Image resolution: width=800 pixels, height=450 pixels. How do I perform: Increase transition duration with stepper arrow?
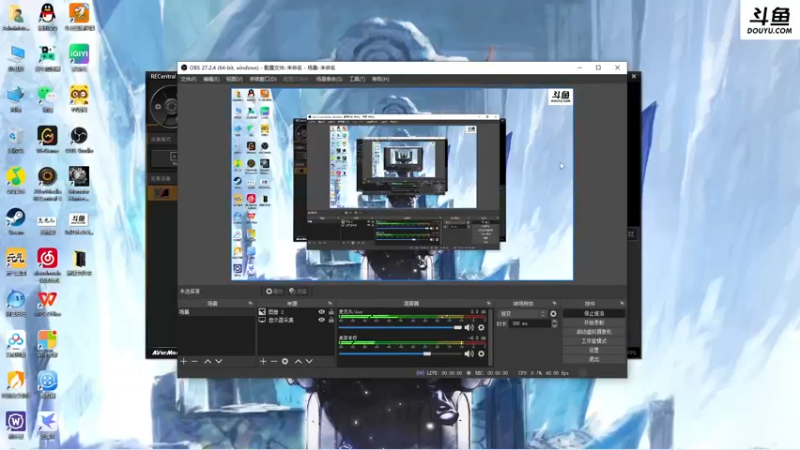(555, 321)
